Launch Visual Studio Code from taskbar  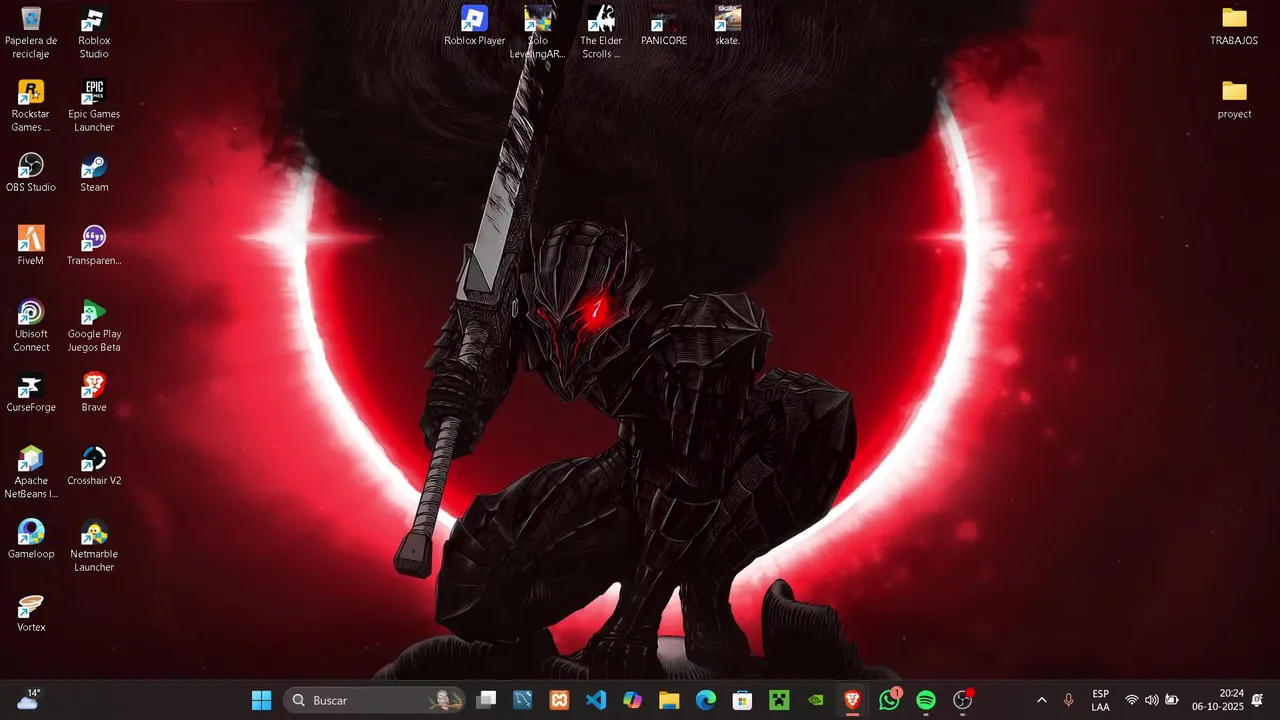[596, 700]
